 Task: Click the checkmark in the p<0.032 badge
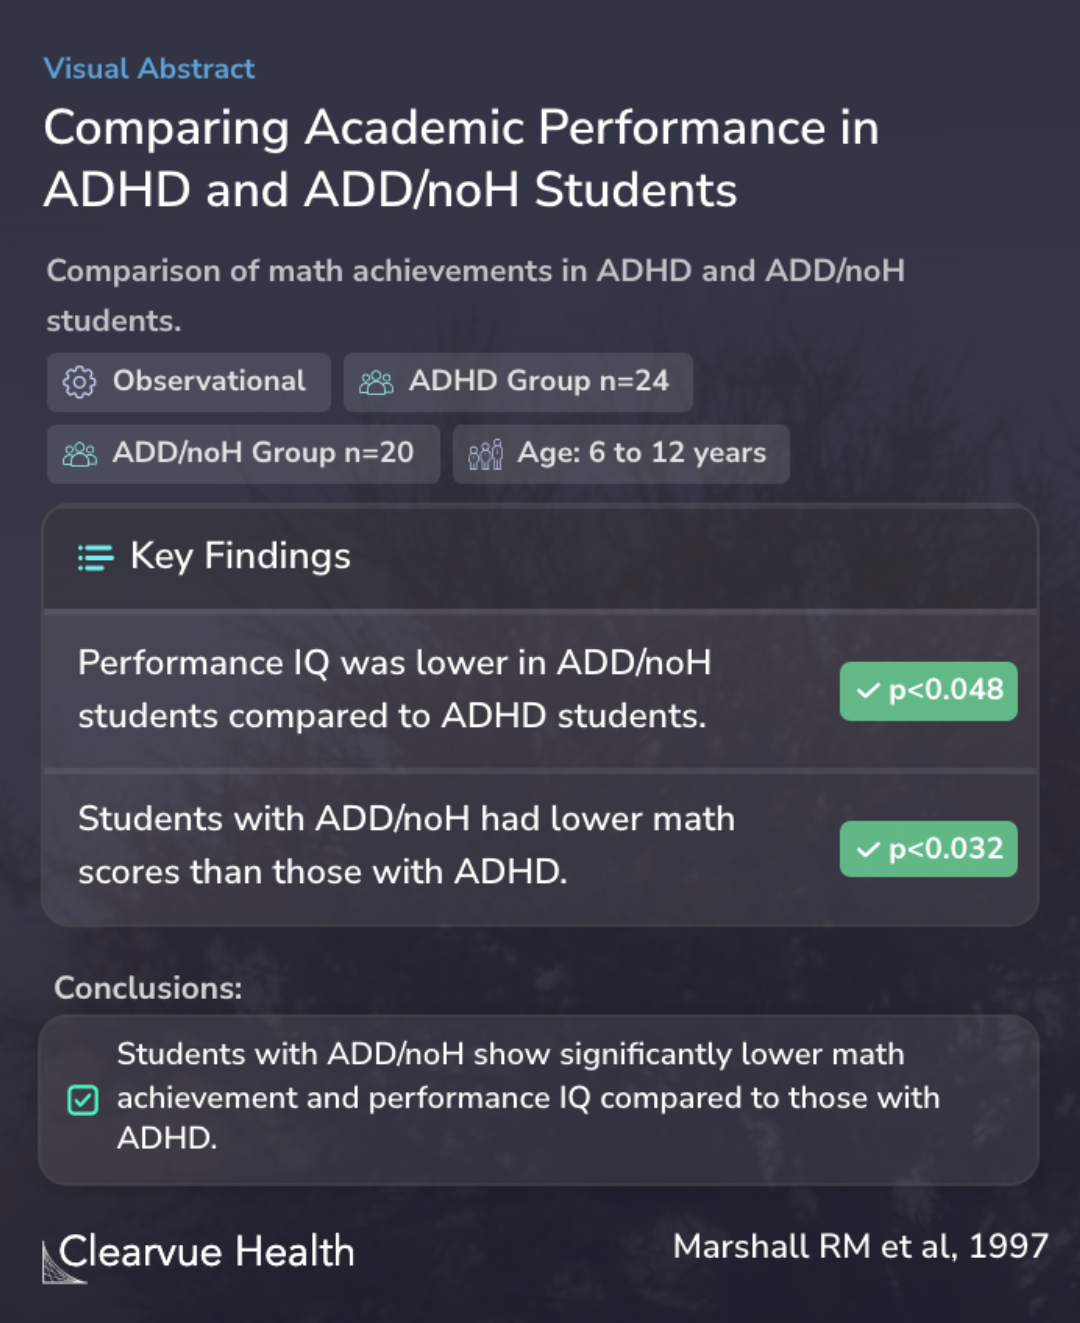click(869, 849)
